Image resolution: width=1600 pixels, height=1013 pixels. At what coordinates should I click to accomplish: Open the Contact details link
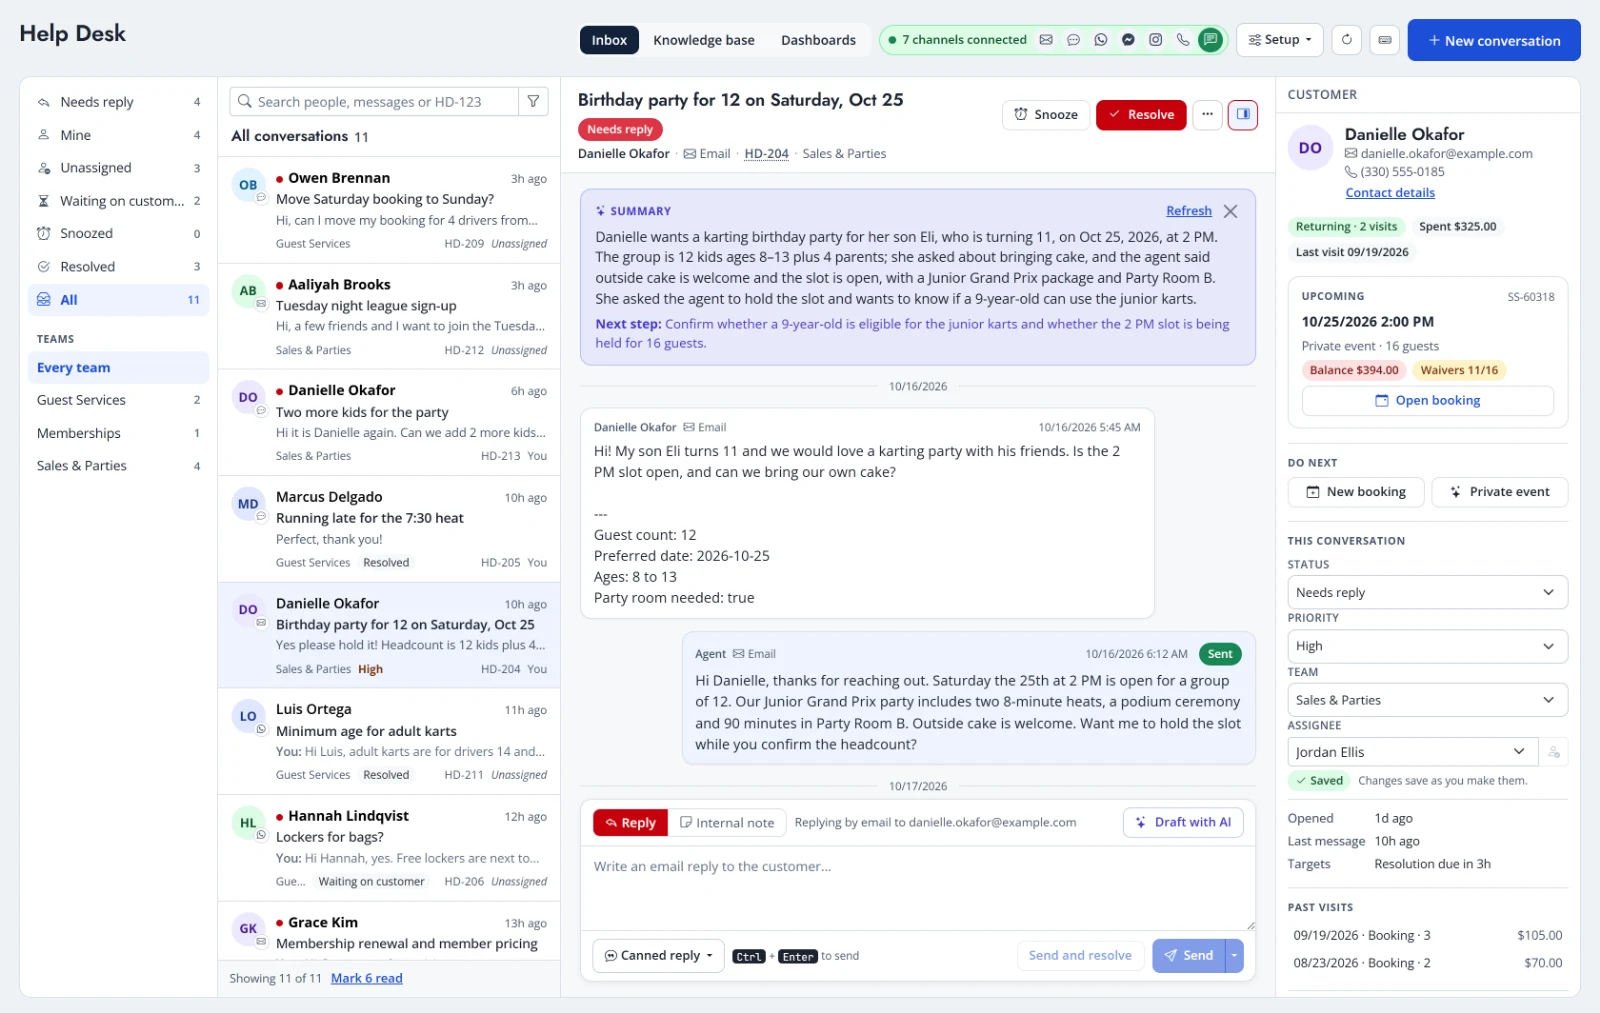(x=1390, y=193)
